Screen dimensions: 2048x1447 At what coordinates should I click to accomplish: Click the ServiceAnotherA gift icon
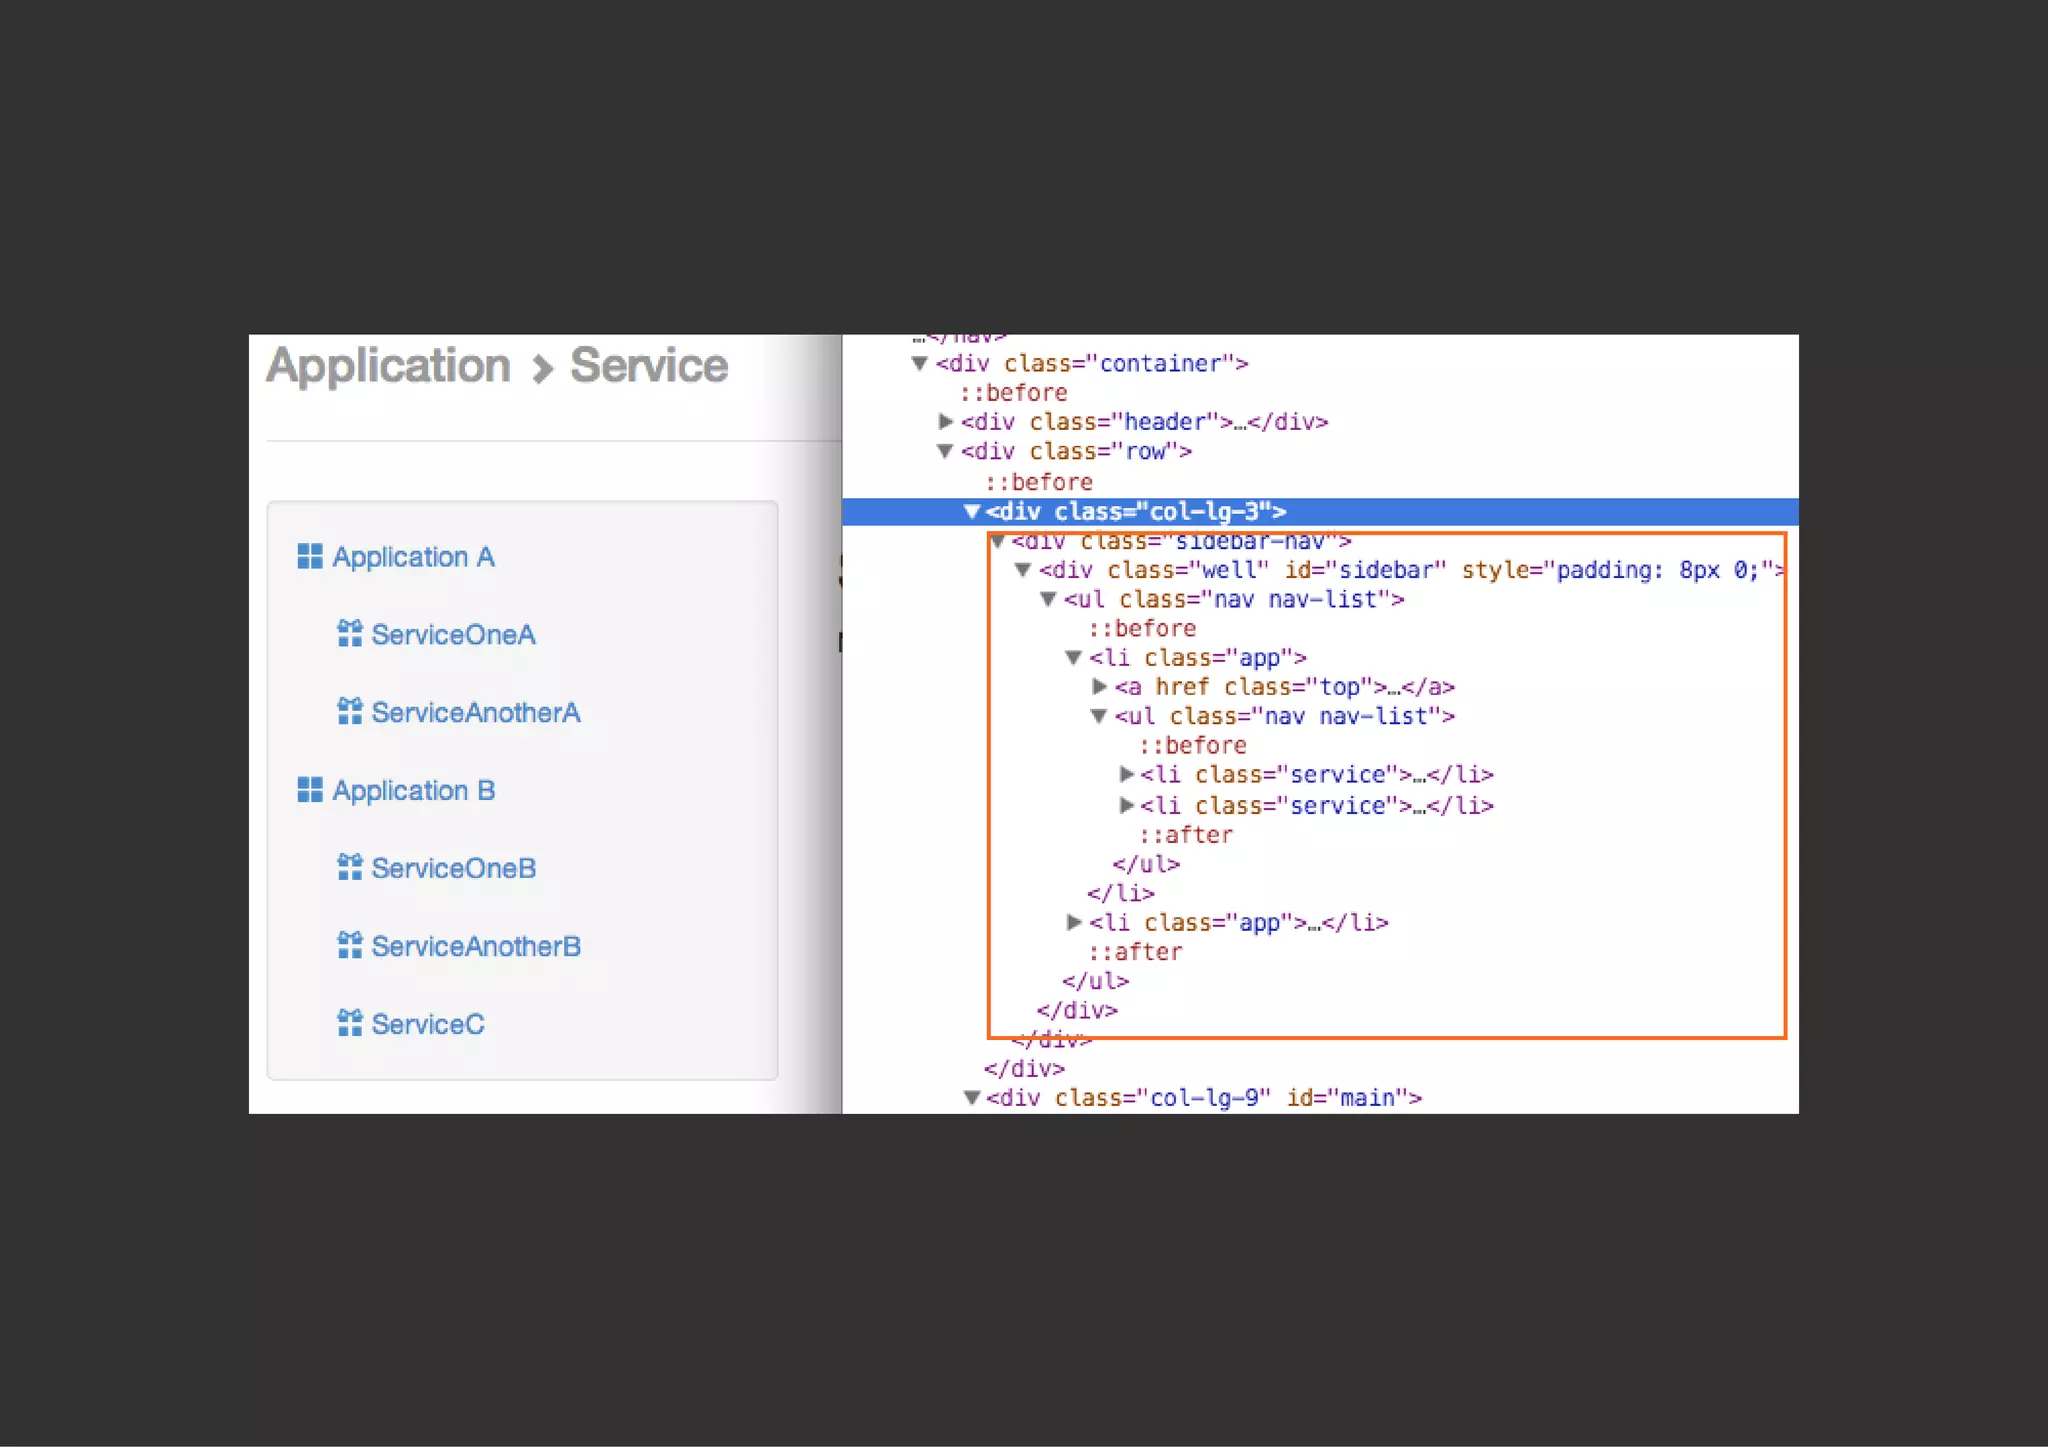349,712
